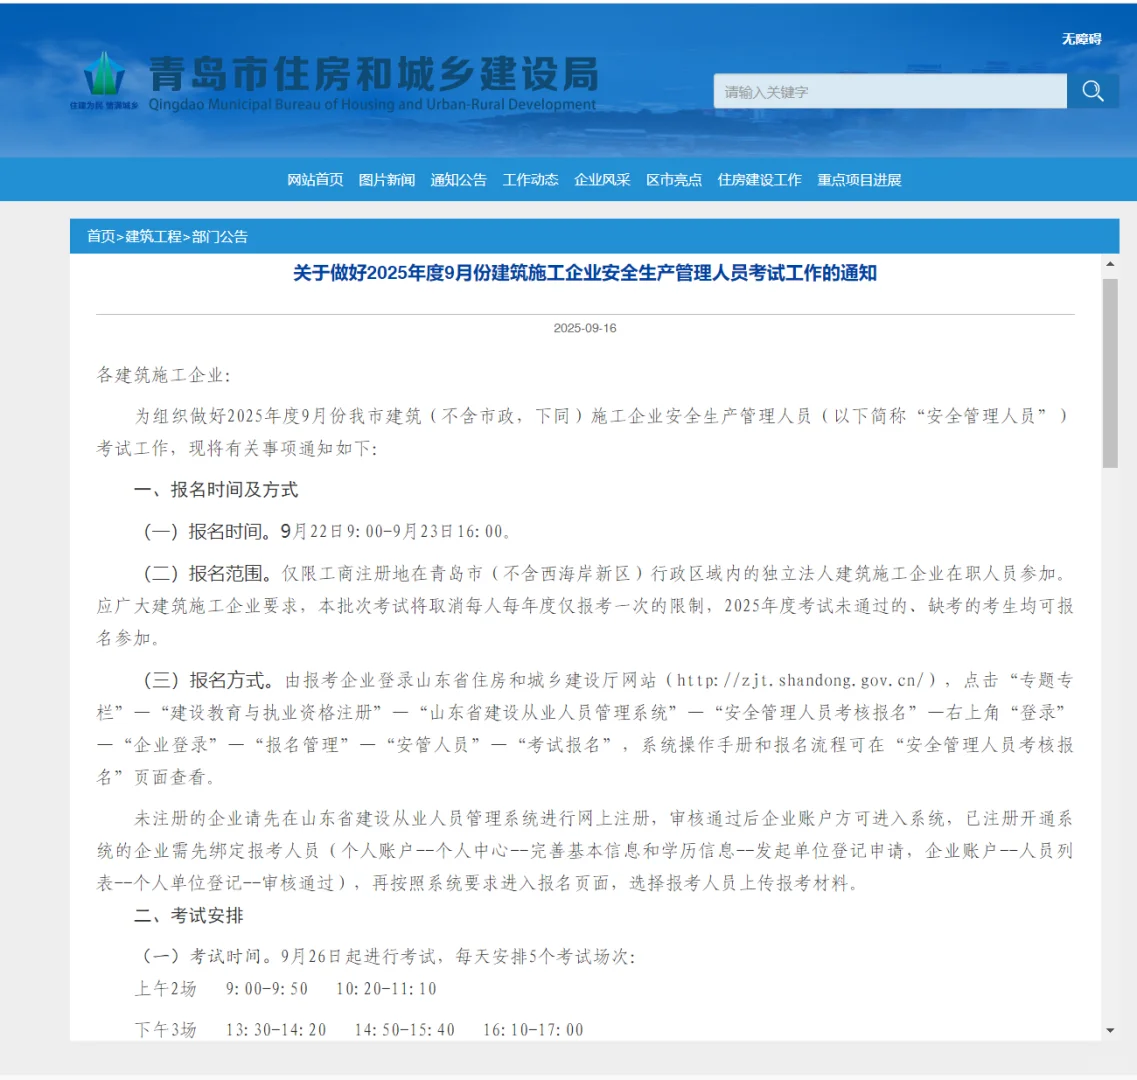Click the label 下午3场
The image size is (1137, 1080).
click(x=165, y=1030)
